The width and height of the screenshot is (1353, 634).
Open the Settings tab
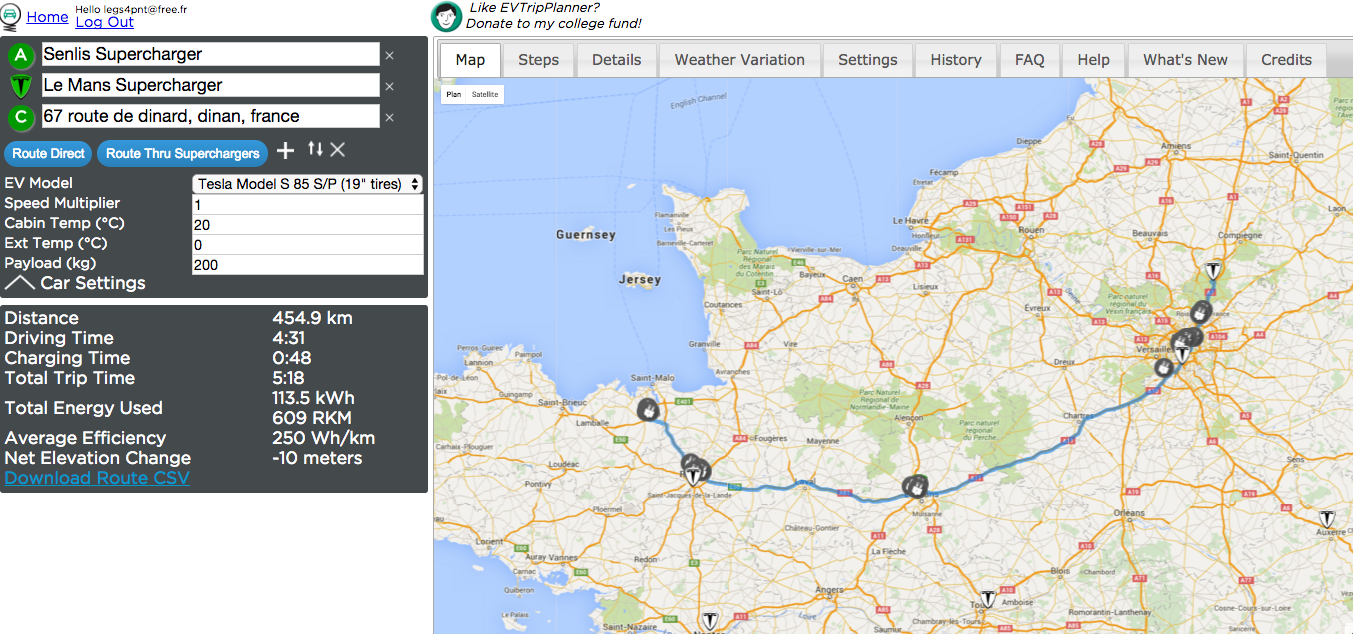click(868, 60)
